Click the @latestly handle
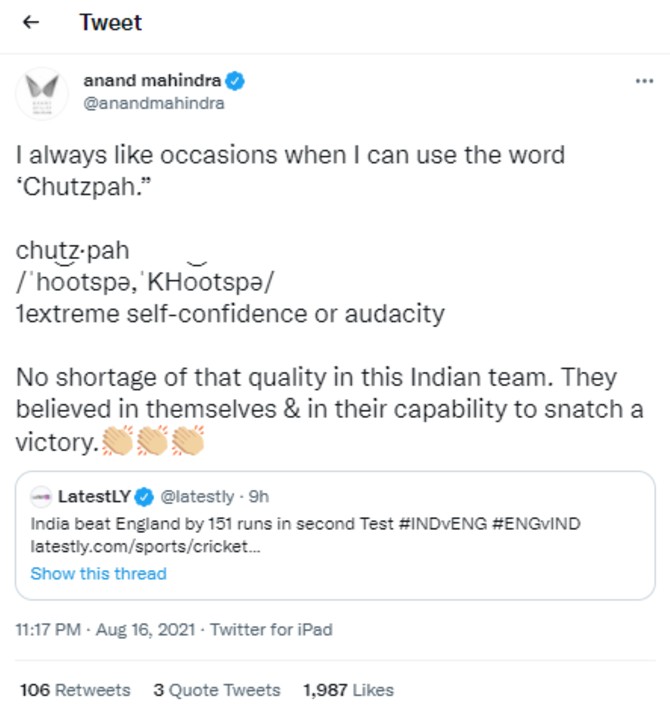The height and width of the screenshot is (717, 670). 197,496
